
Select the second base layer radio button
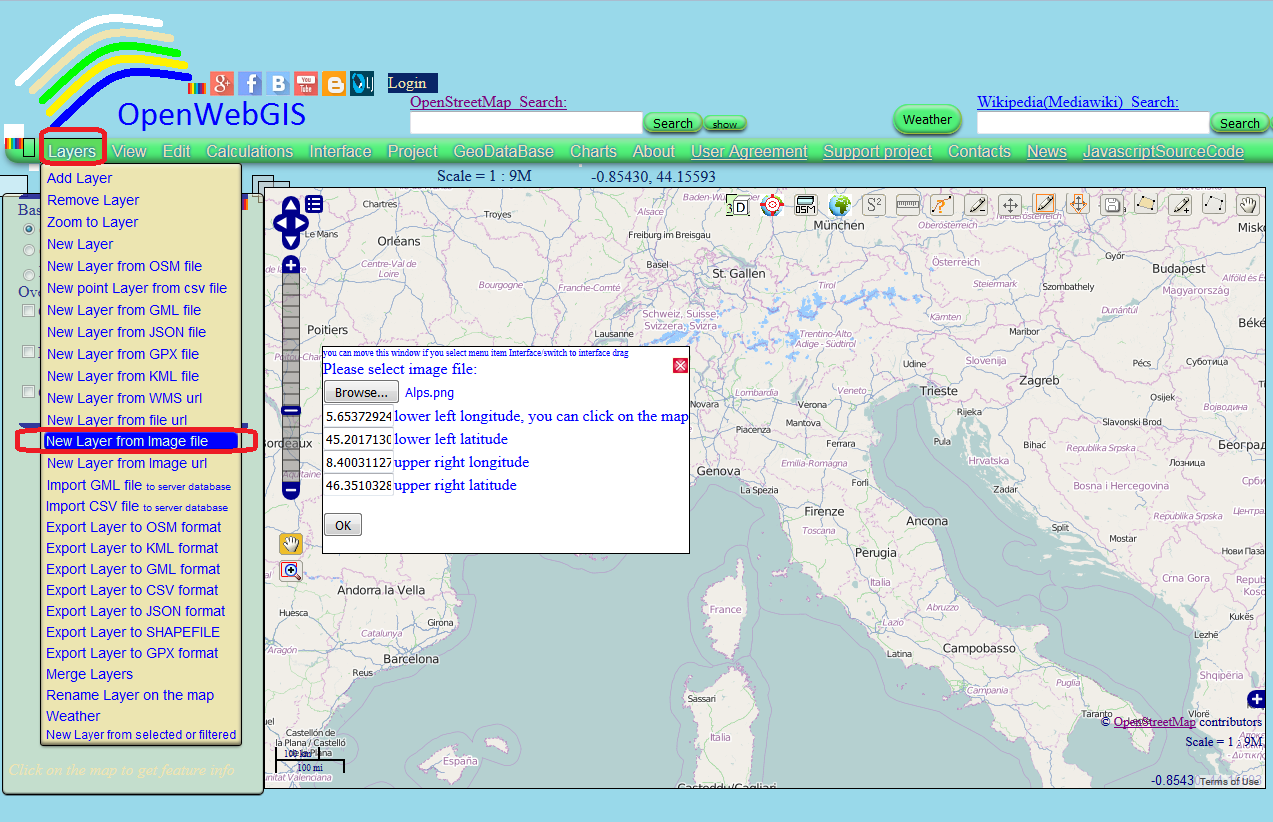point(29,250)
